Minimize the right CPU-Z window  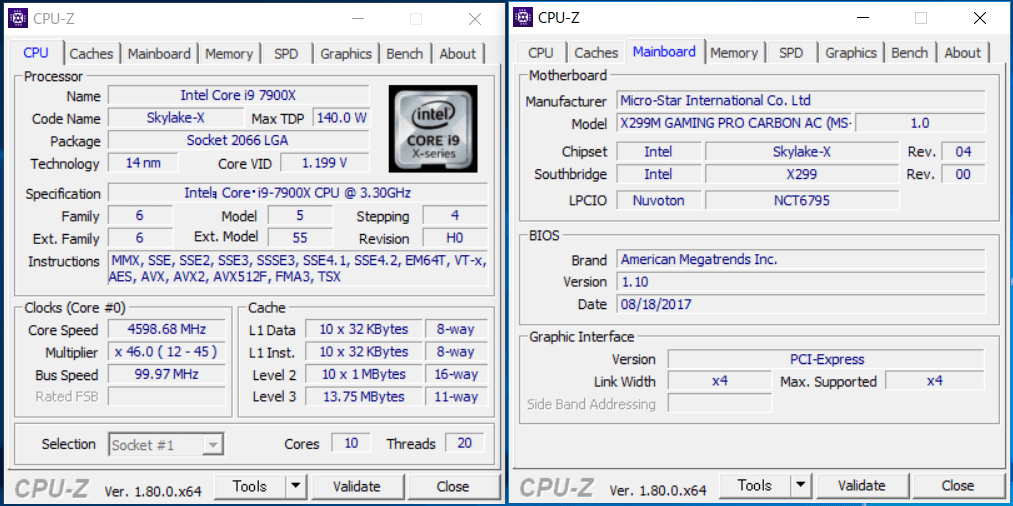click(x=862, y=18)
